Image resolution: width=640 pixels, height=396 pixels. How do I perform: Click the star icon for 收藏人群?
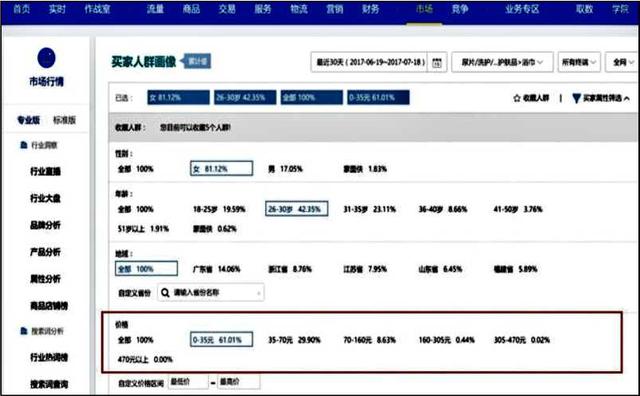pyautogui.click(x=517, y=98)
